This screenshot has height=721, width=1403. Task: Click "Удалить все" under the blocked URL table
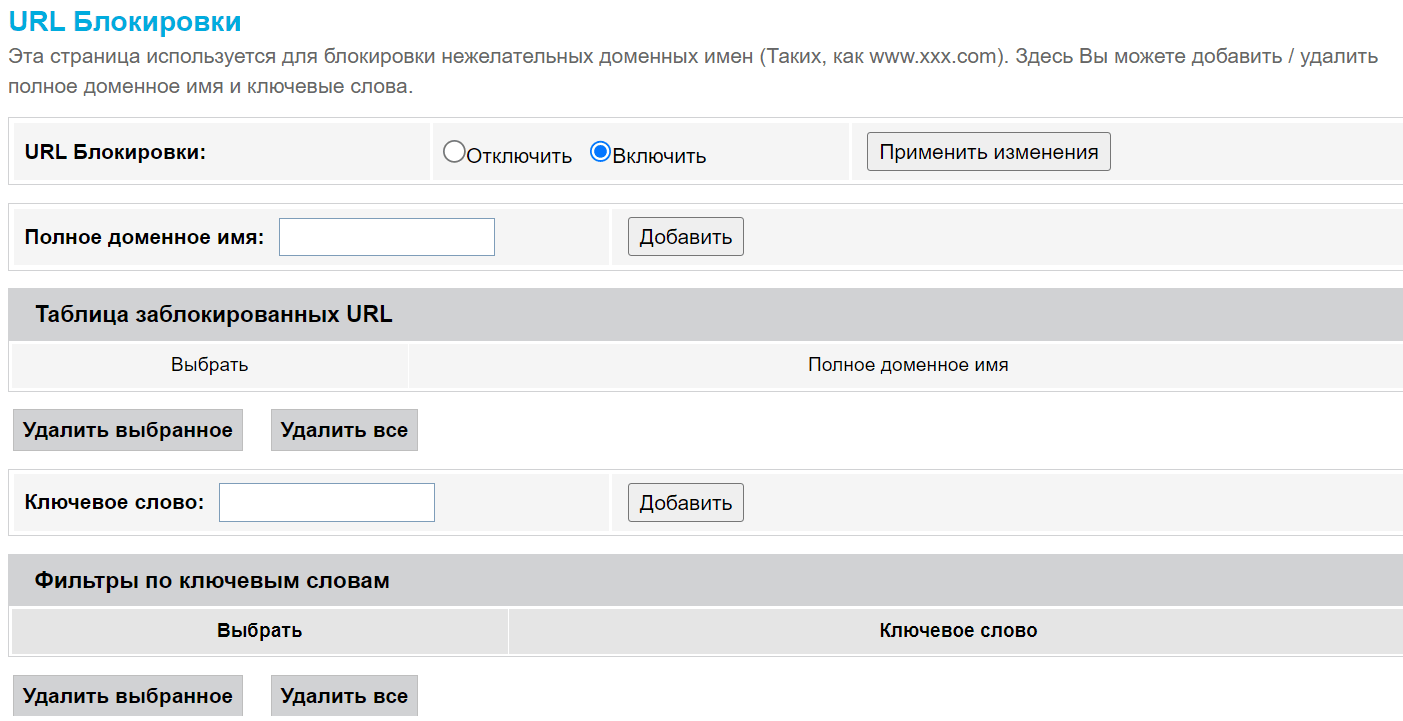pos(344,430)
